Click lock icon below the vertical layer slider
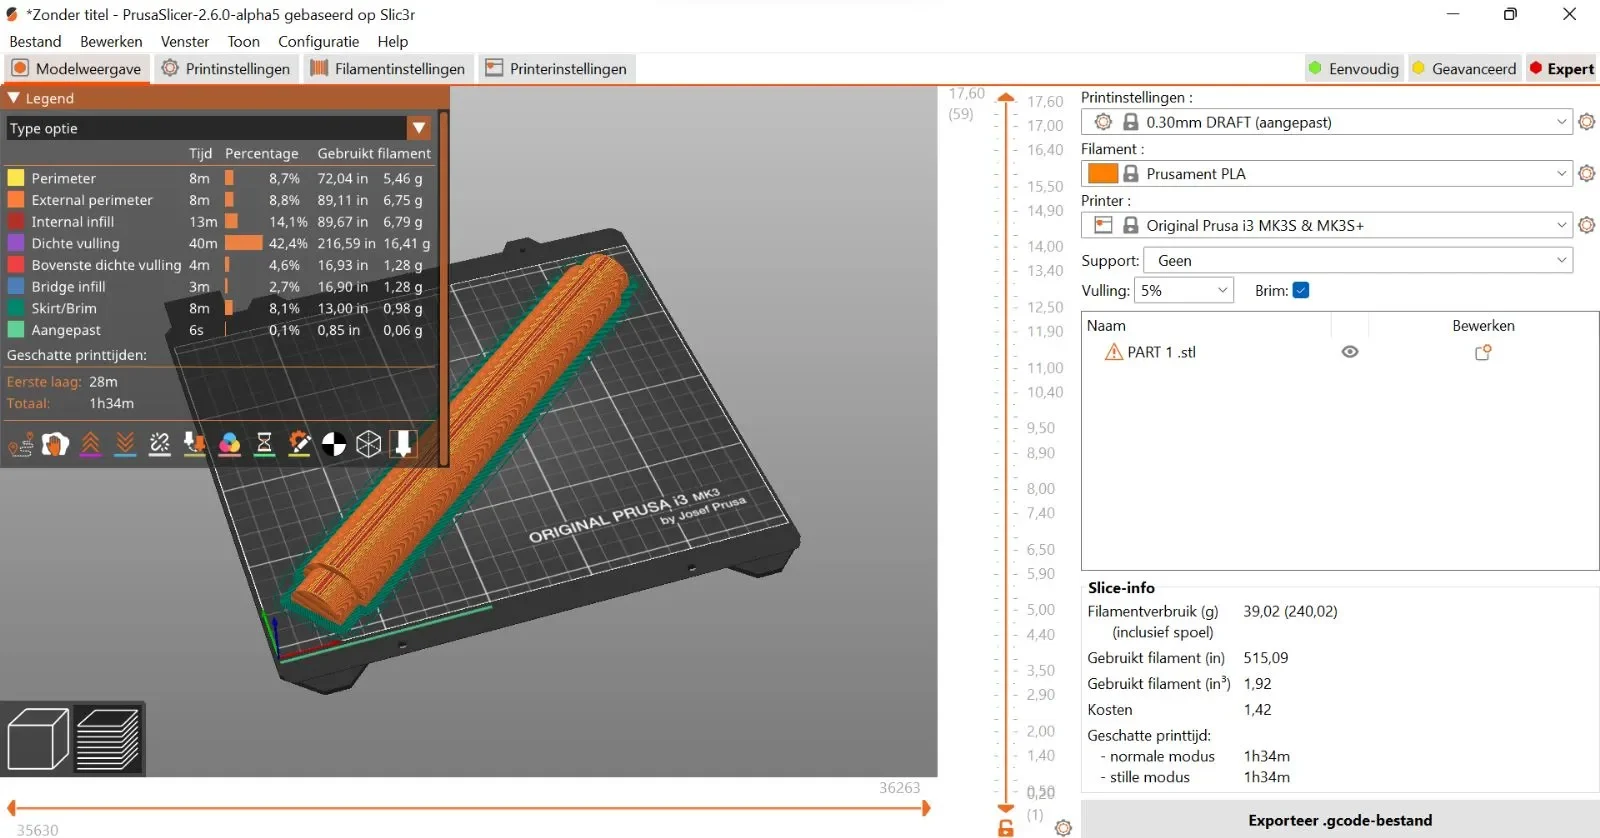This screenshot has height=838, width=1600. coord(1006,828)
